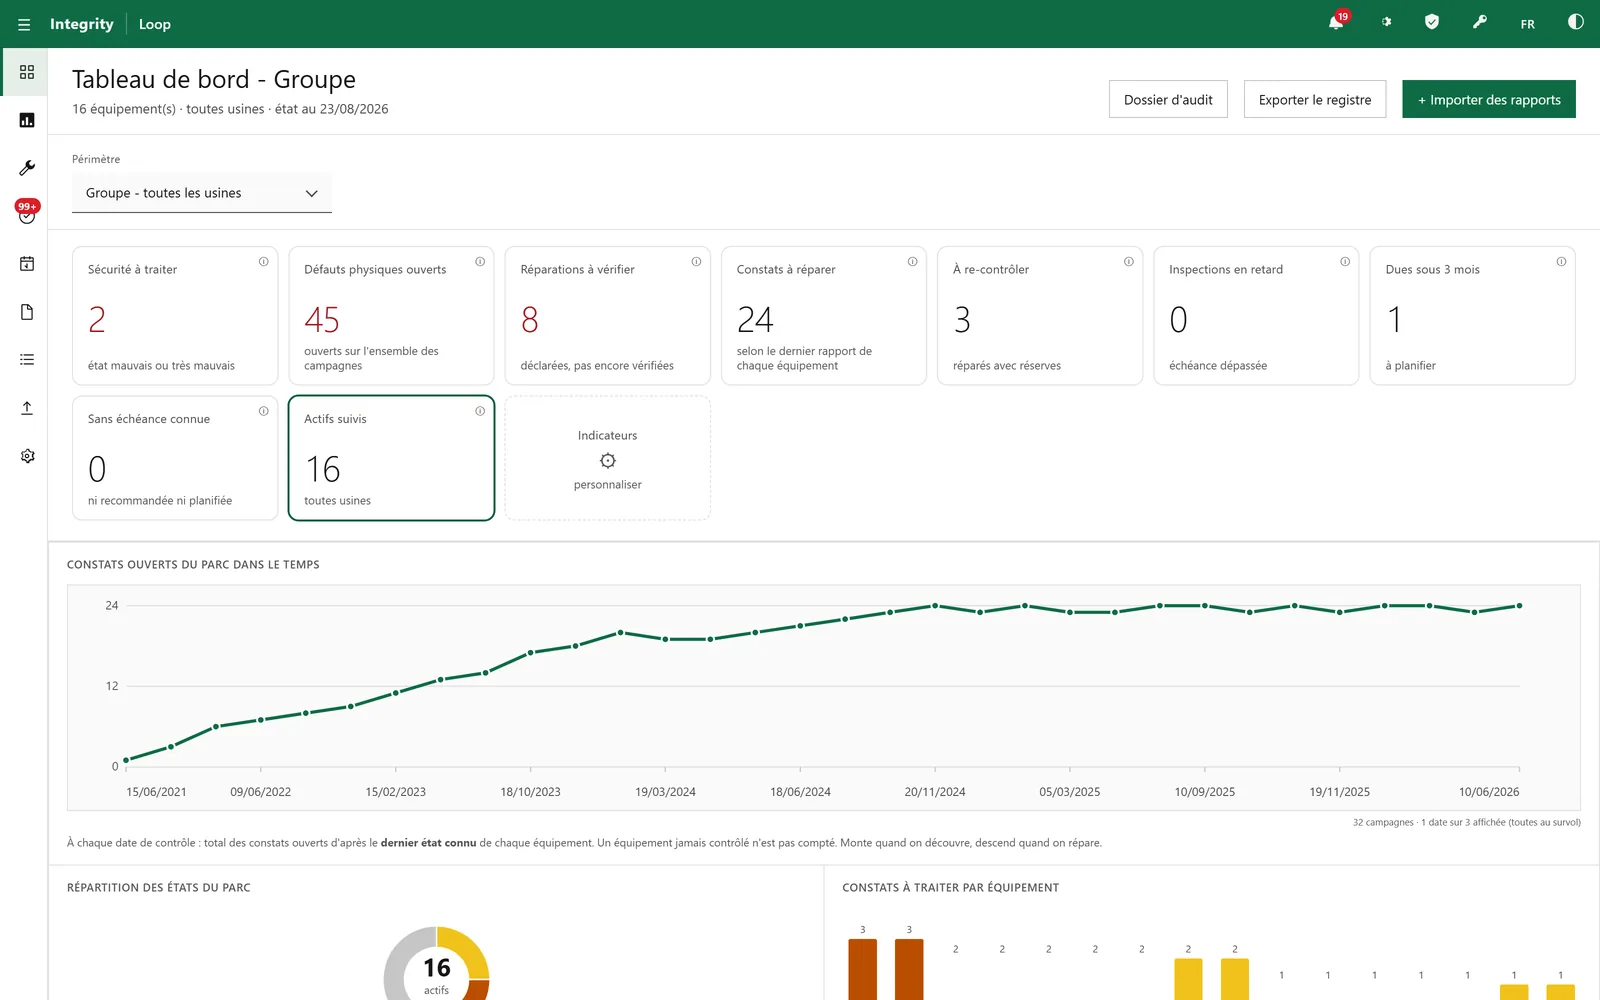Toggle dark/light contrast theme

click(1576, 22)
